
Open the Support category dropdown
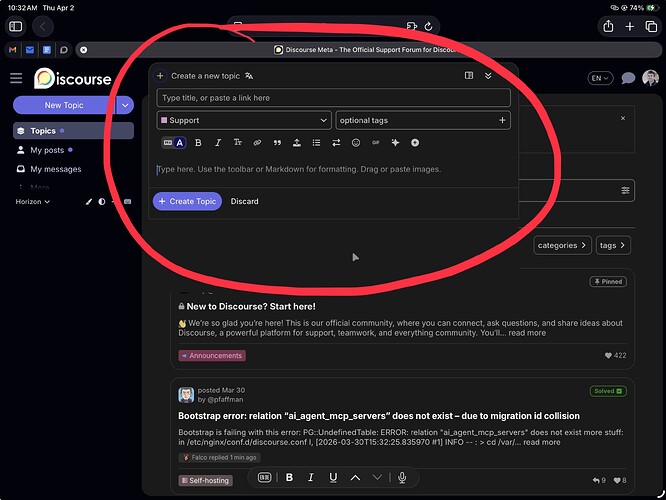(244, 120)
